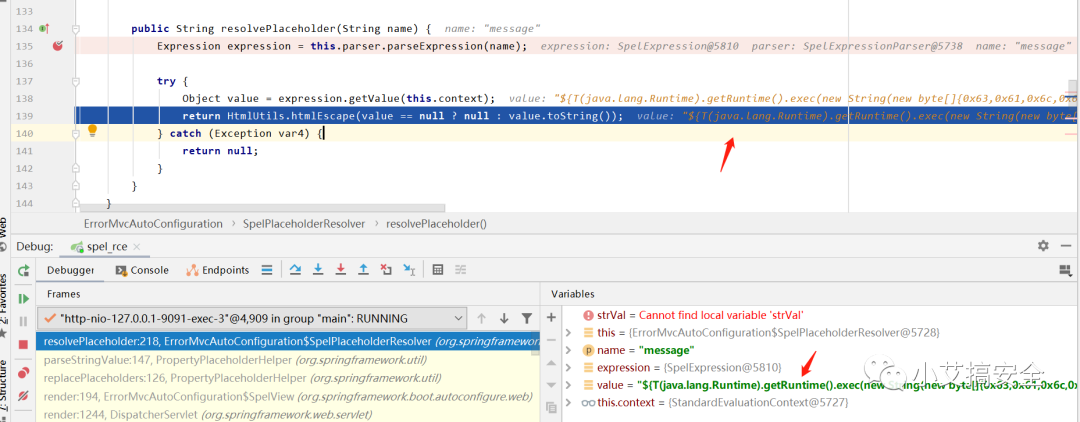Image resolution: width=1080 pixels, height=422 pixels.
Task: Select strVal error watch entry
Action: point(693,315)
